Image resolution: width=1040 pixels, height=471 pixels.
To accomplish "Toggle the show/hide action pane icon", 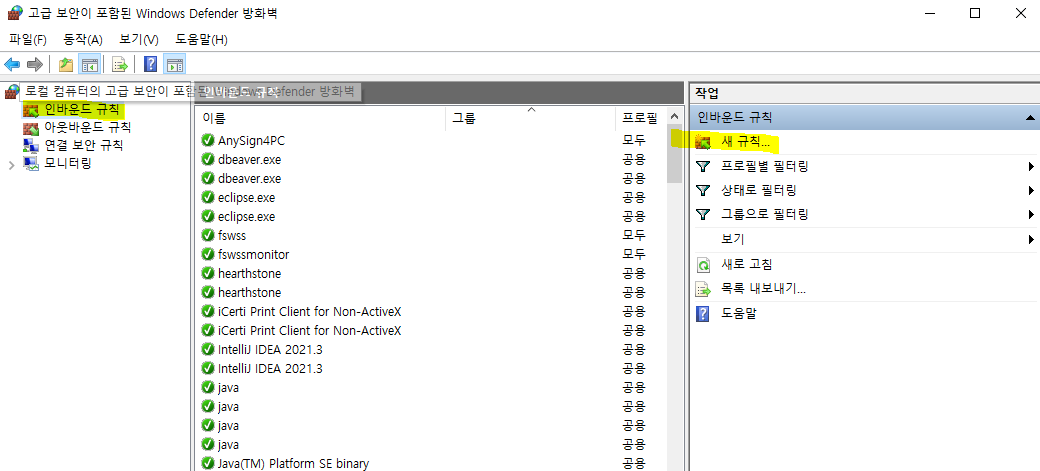I will pos(175,64).
